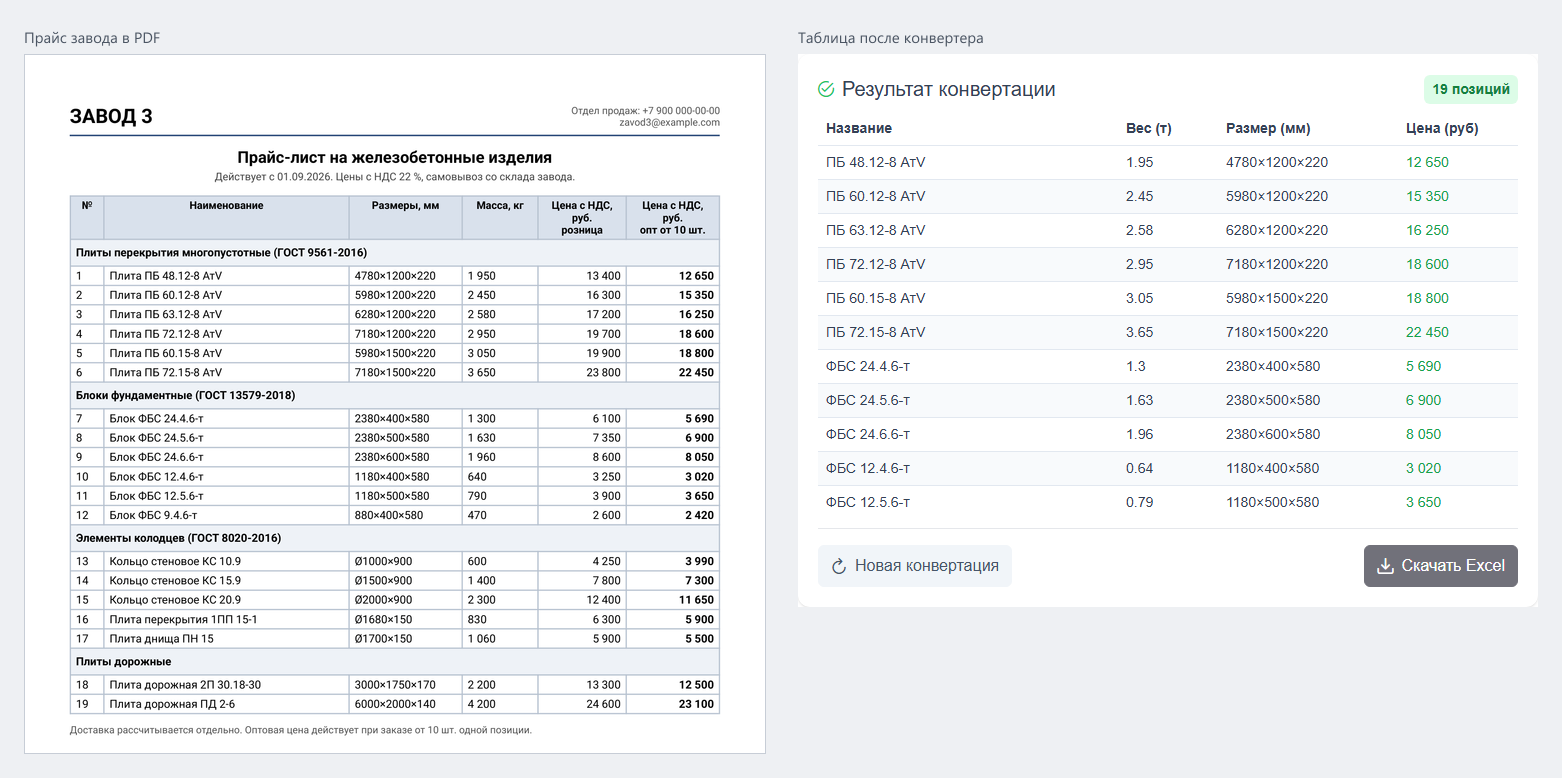Select ФБС 12.4.6-т in the result table
This screenshot has height=778, width=1562.
click(x=868, y=468)
